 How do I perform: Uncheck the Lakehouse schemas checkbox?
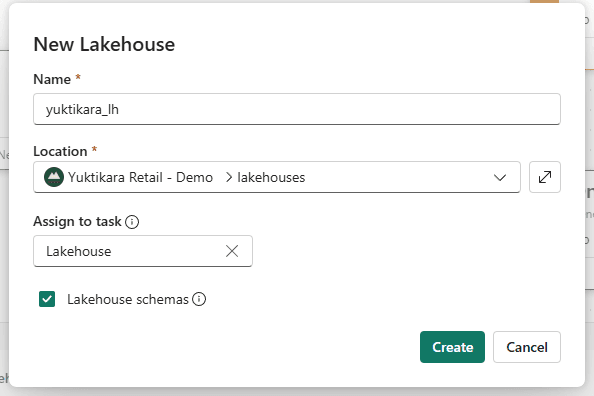[x=47, y=299]
